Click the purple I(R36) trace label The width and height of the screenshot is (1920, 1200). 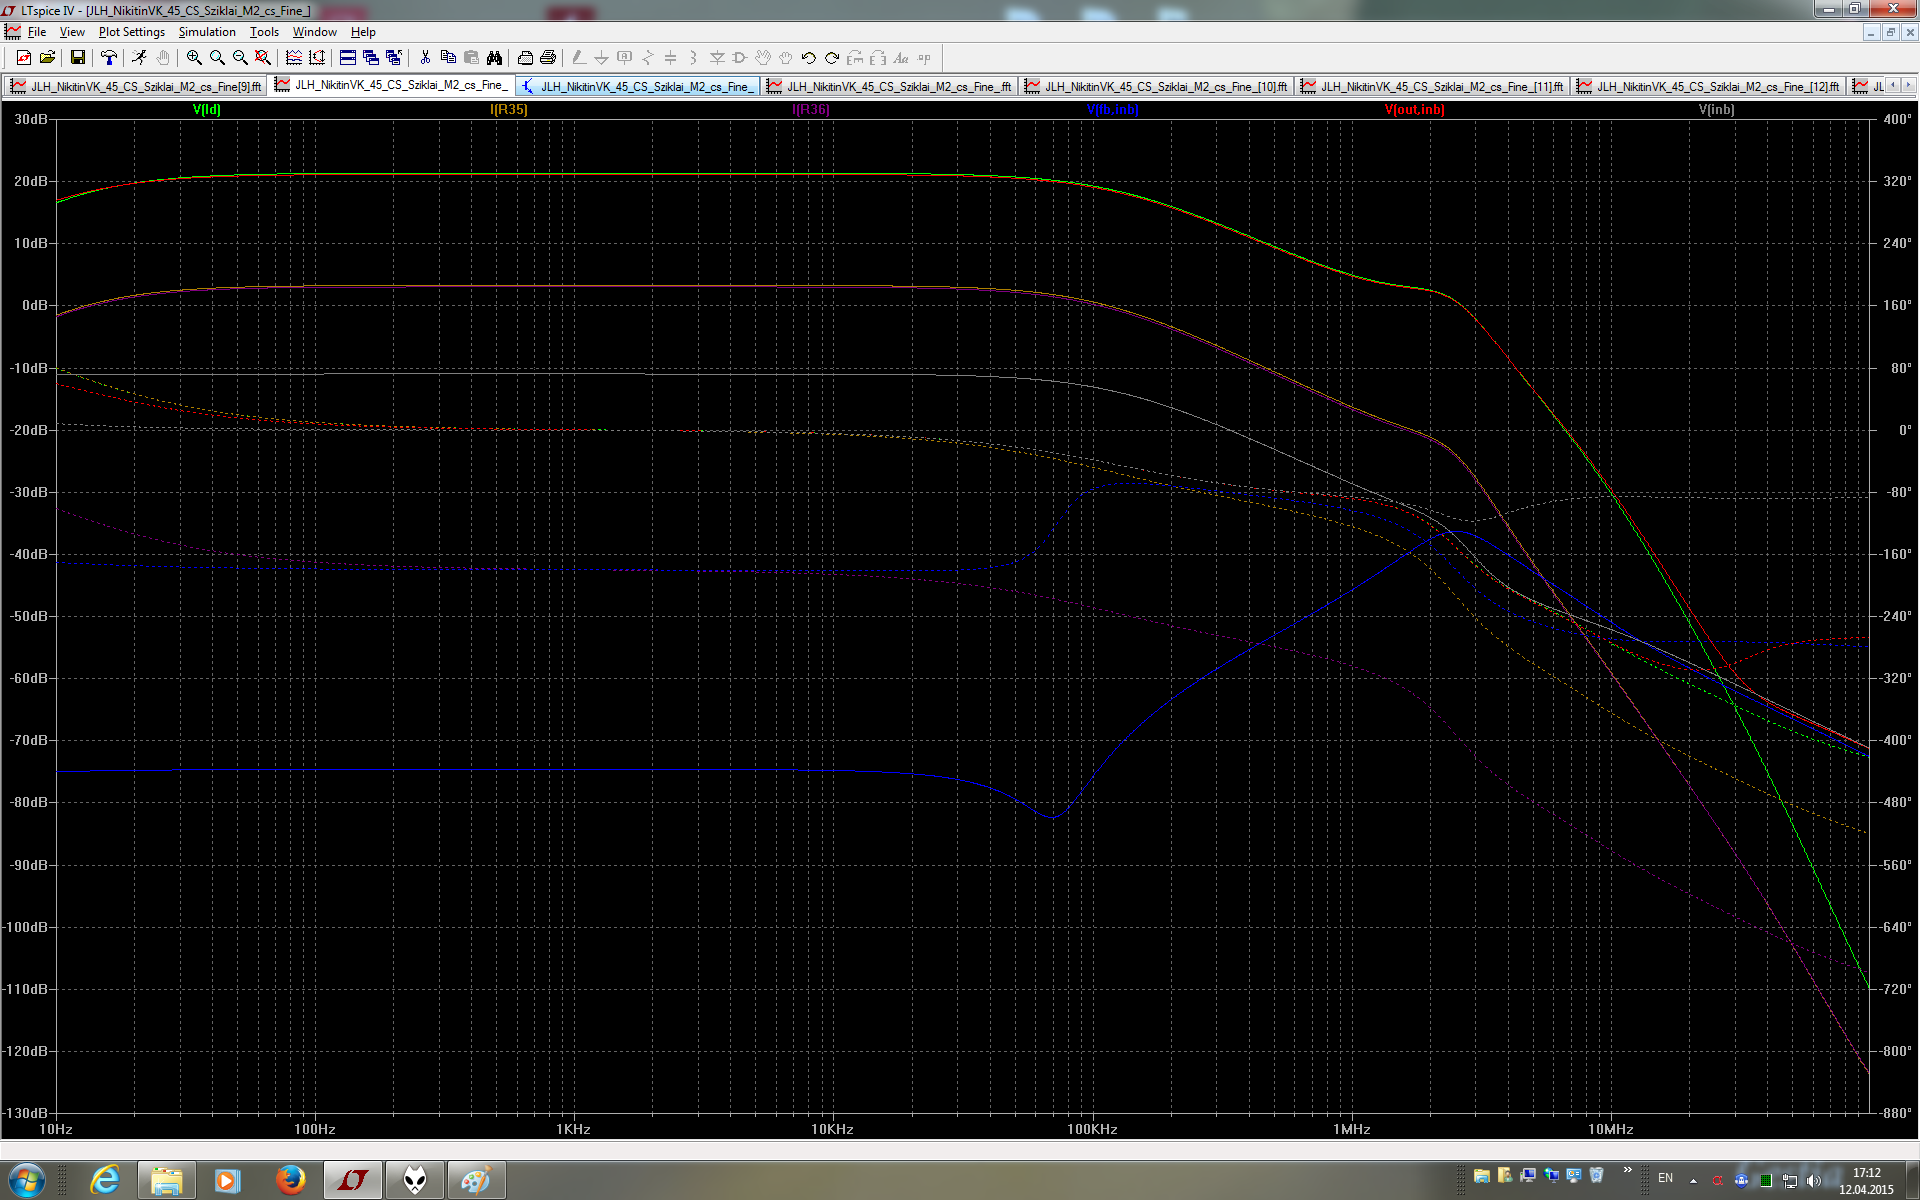coord(811,109)
